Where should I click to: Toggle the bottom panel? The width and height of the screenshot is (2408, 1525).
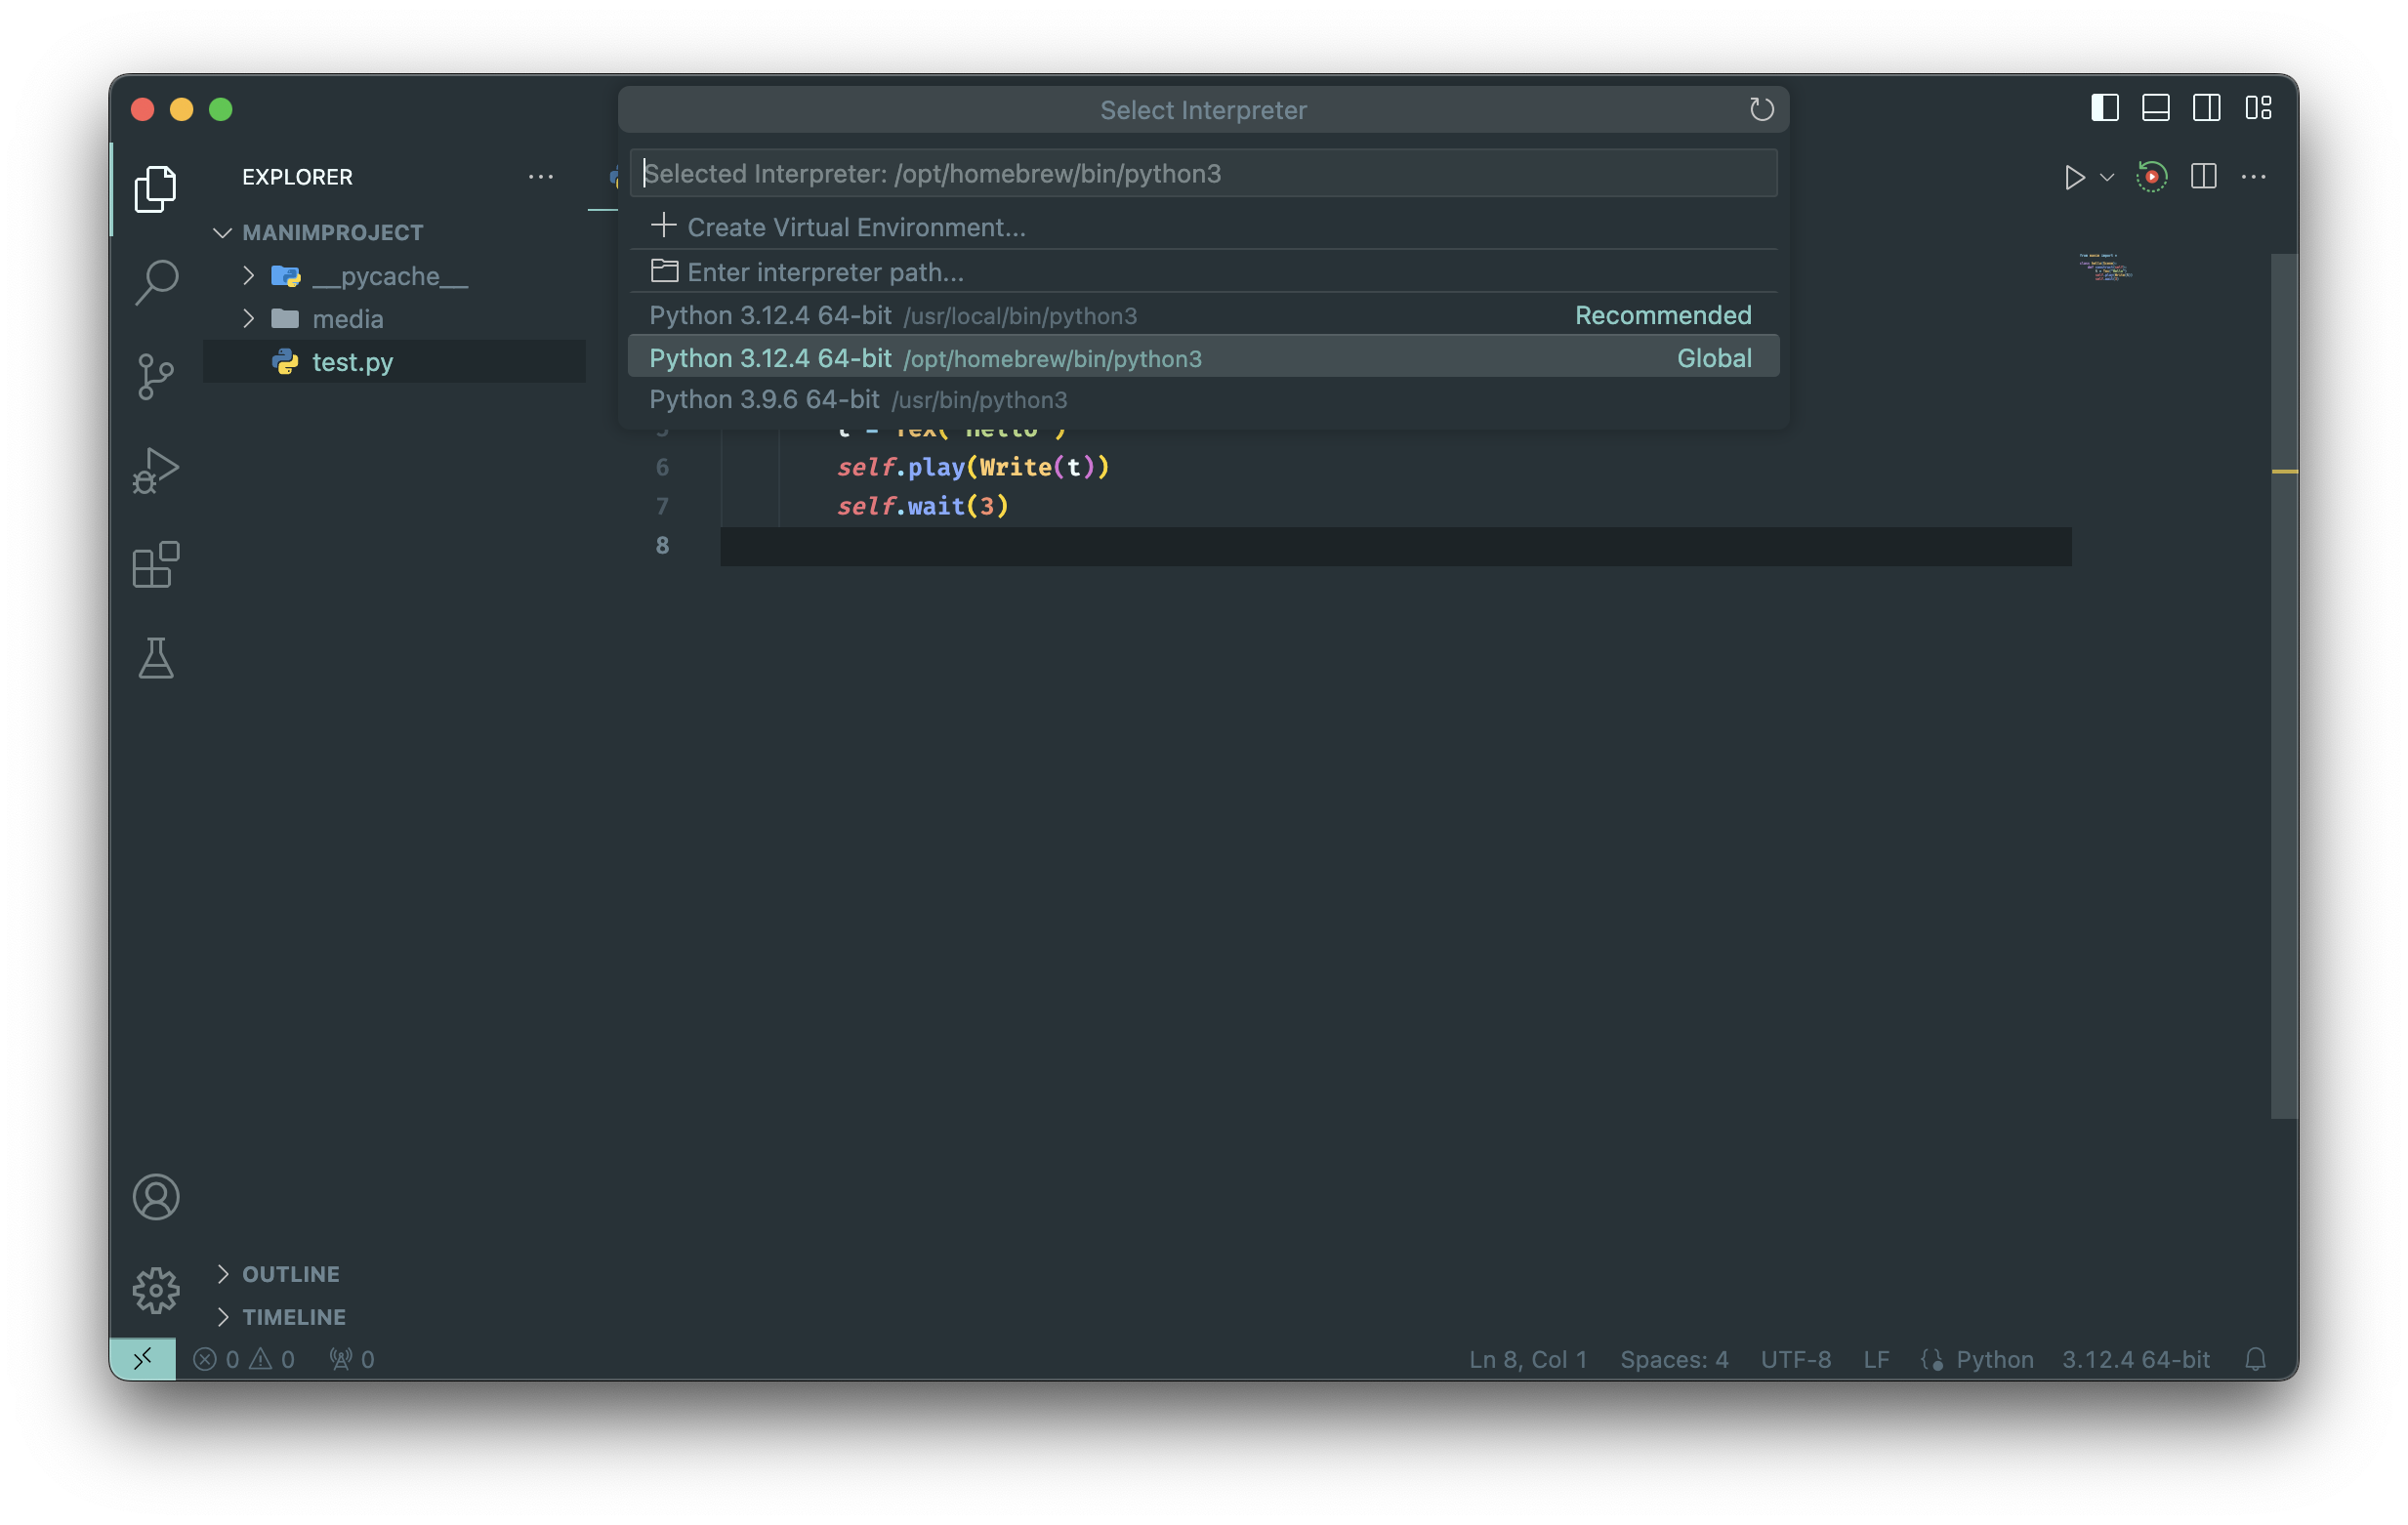coord(2155,108)
